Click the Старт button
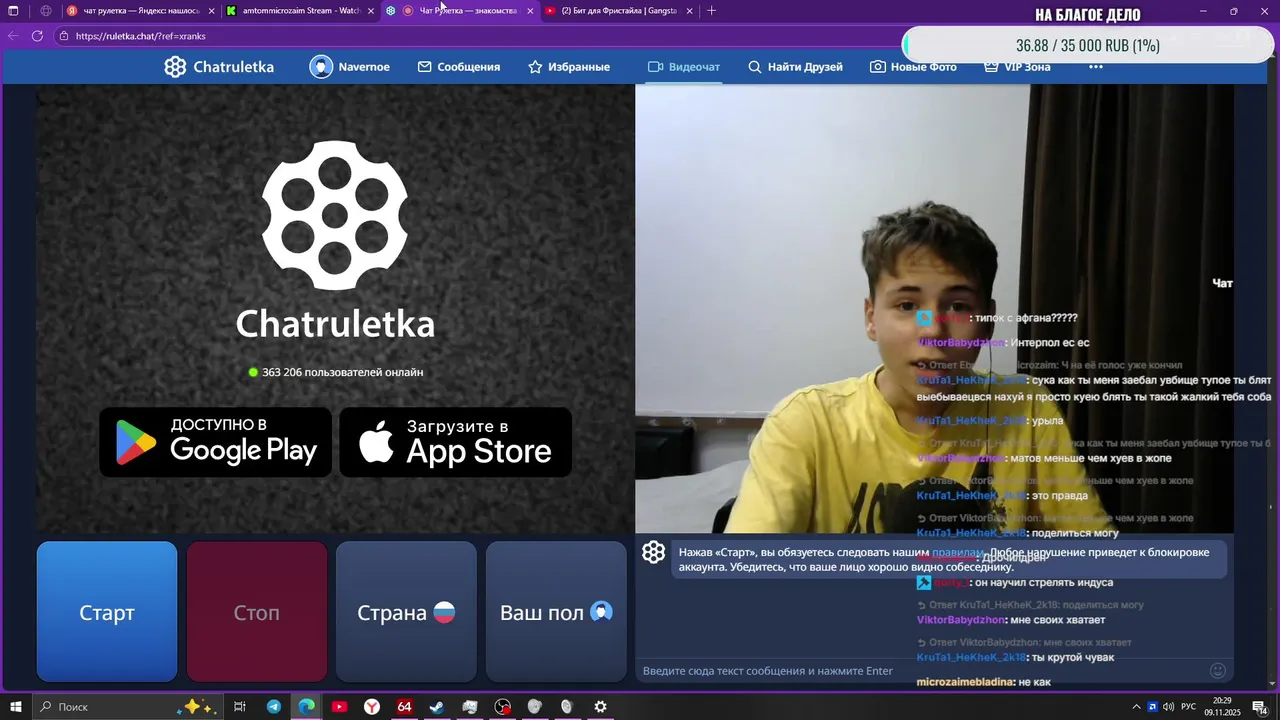Screen dimensions: 1280x720 (107, 612)
